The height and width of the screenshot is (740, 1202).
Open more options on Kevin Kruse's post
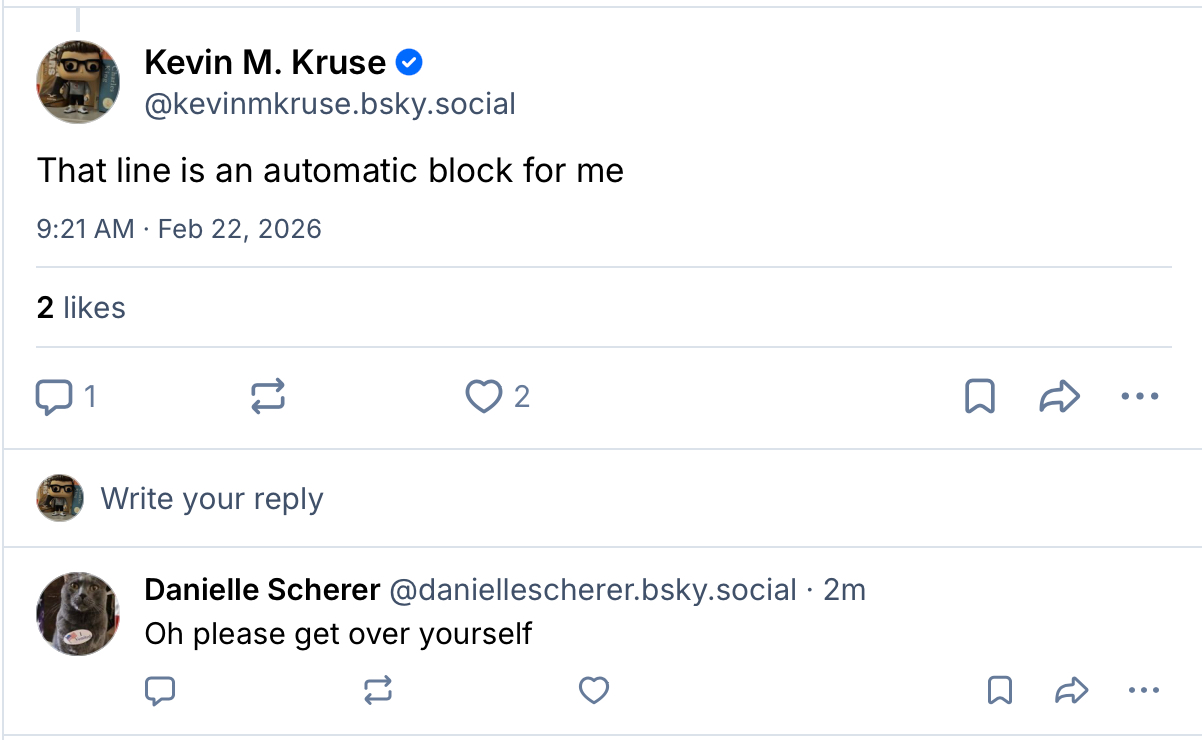pos(1139,398)
